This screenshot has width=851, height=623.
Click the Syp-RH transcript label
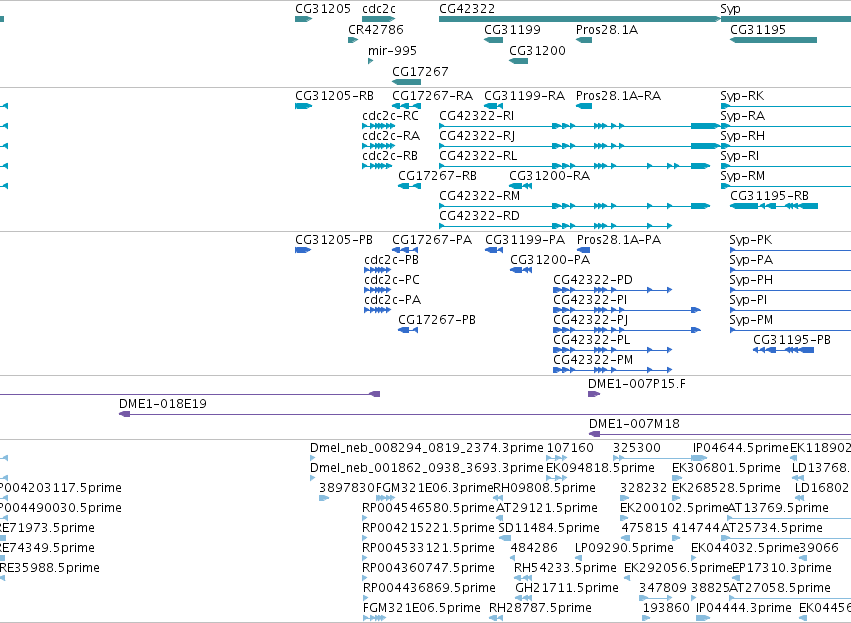[742, 136]
